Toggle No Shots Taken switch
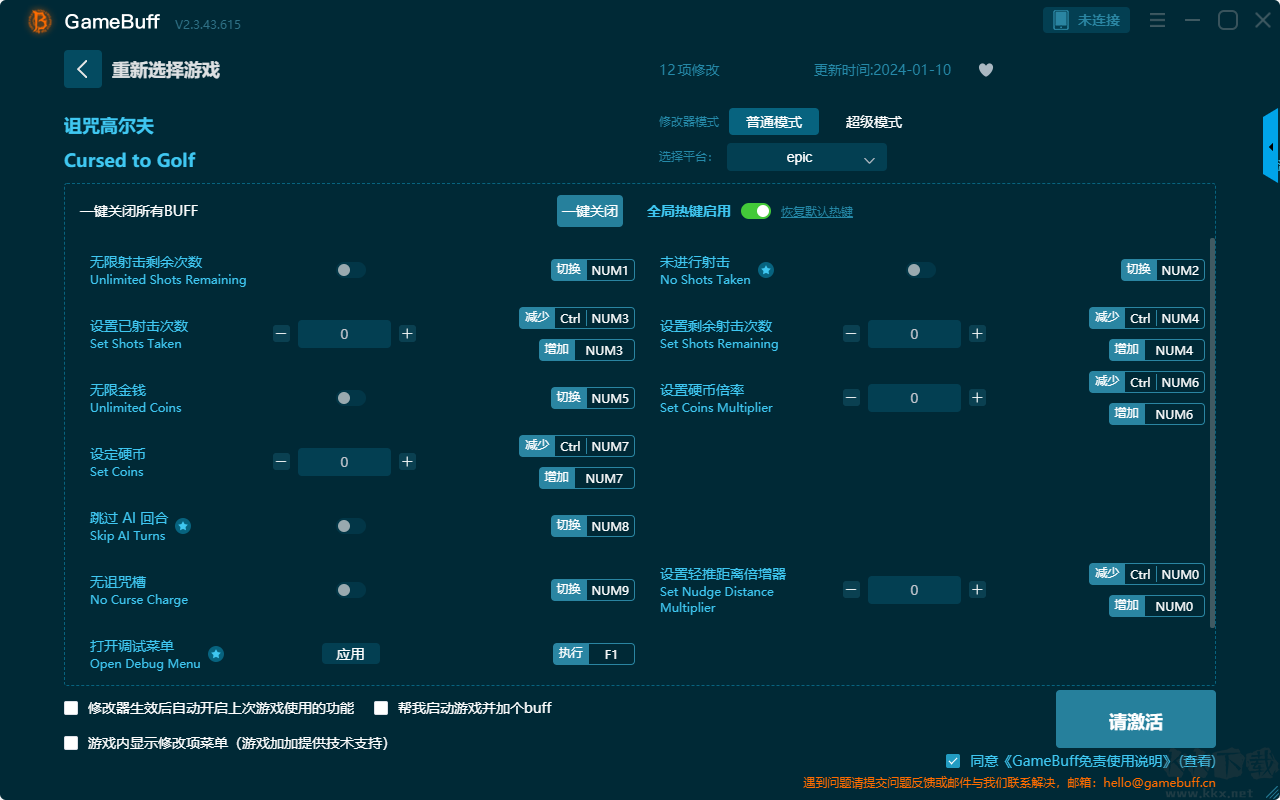The image size is (1280, 800). [921, 270]
